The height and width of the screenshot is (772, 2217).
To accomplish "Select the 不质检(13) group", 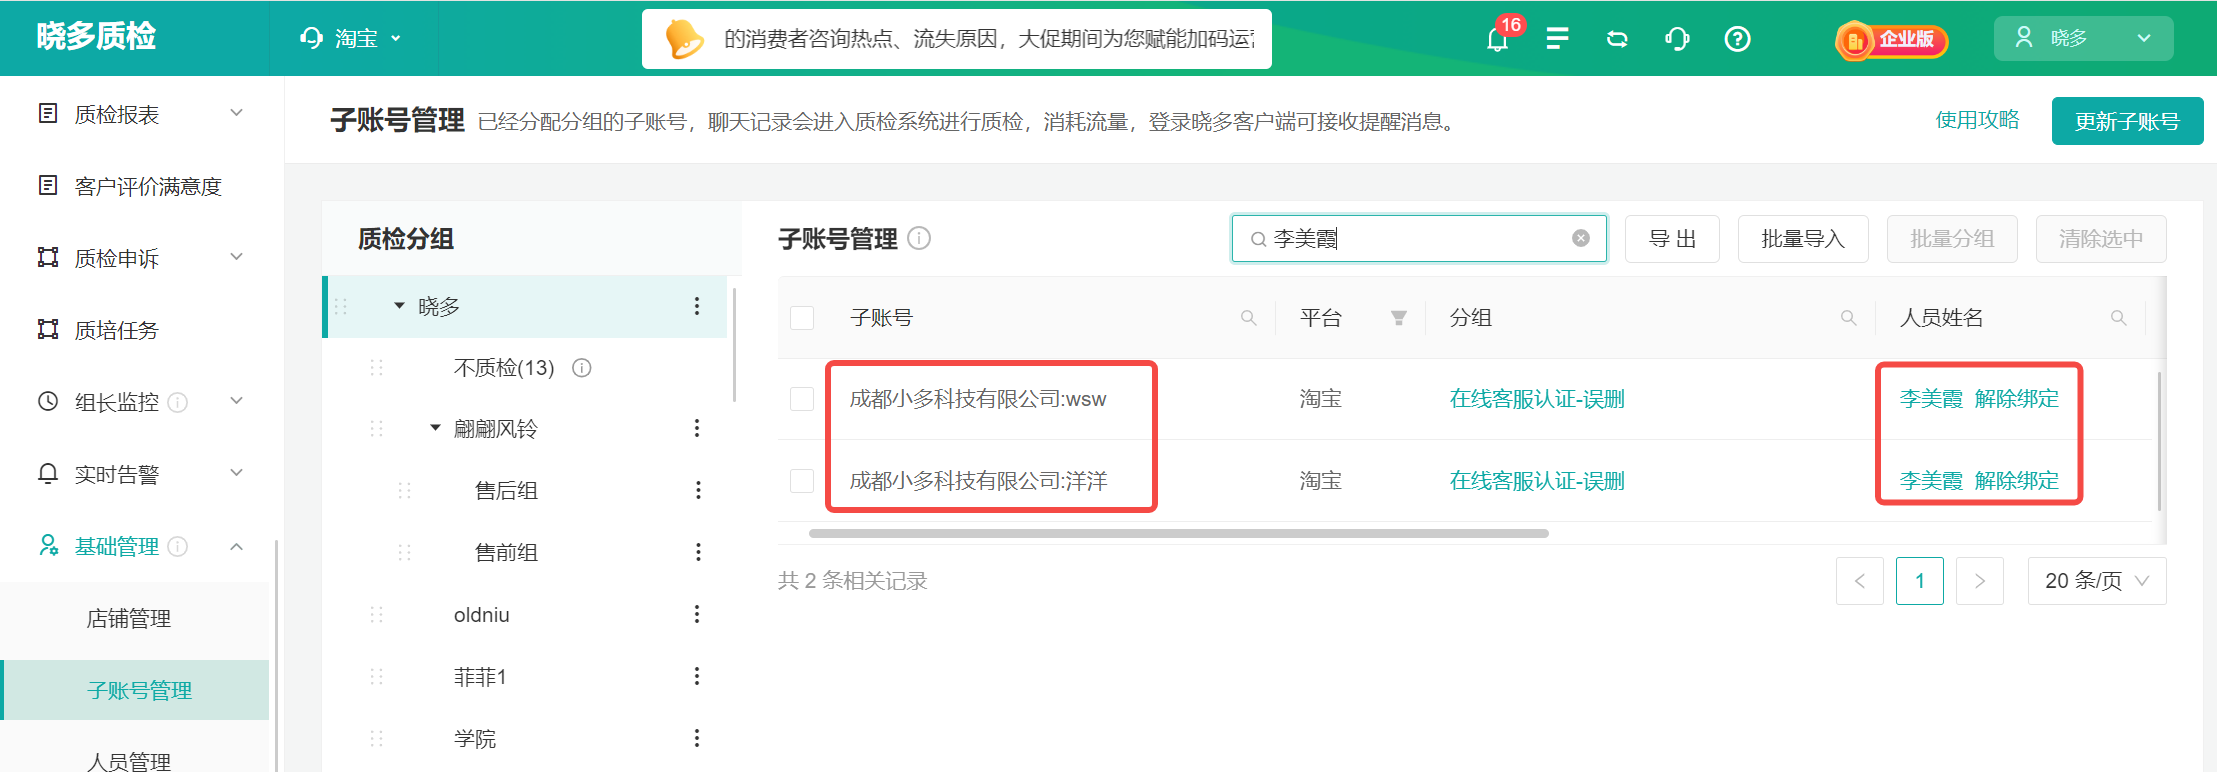I will click(x=504, y=368).
